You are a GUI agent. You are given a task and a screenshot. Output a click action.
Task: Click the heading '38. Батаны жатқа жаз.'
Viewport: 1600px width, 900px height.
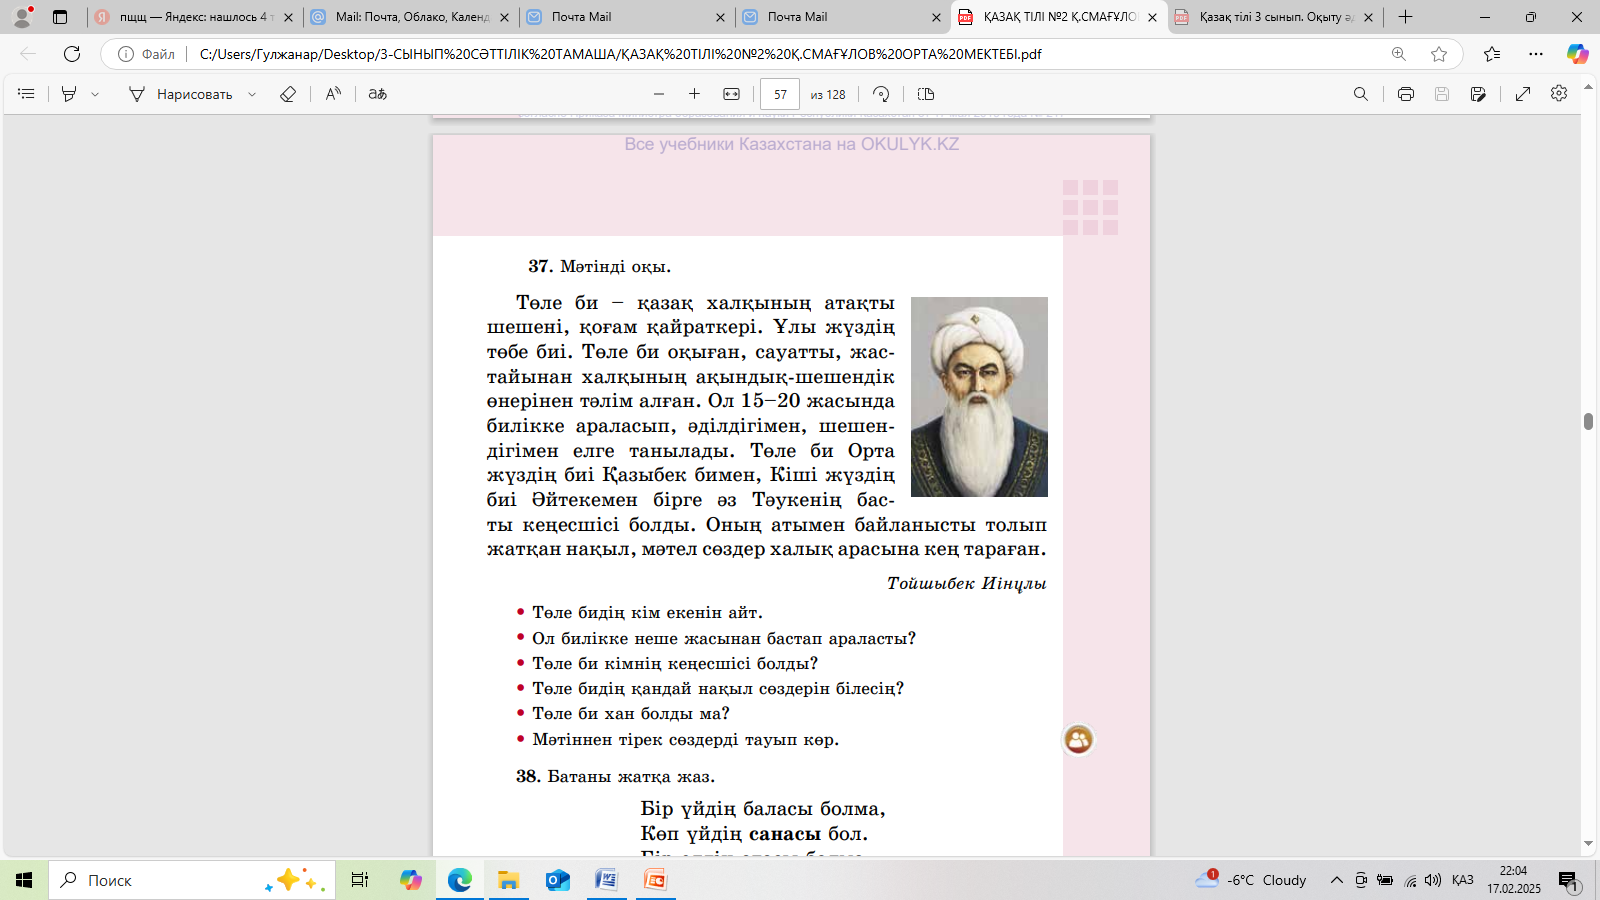click(x=615, y=776)
